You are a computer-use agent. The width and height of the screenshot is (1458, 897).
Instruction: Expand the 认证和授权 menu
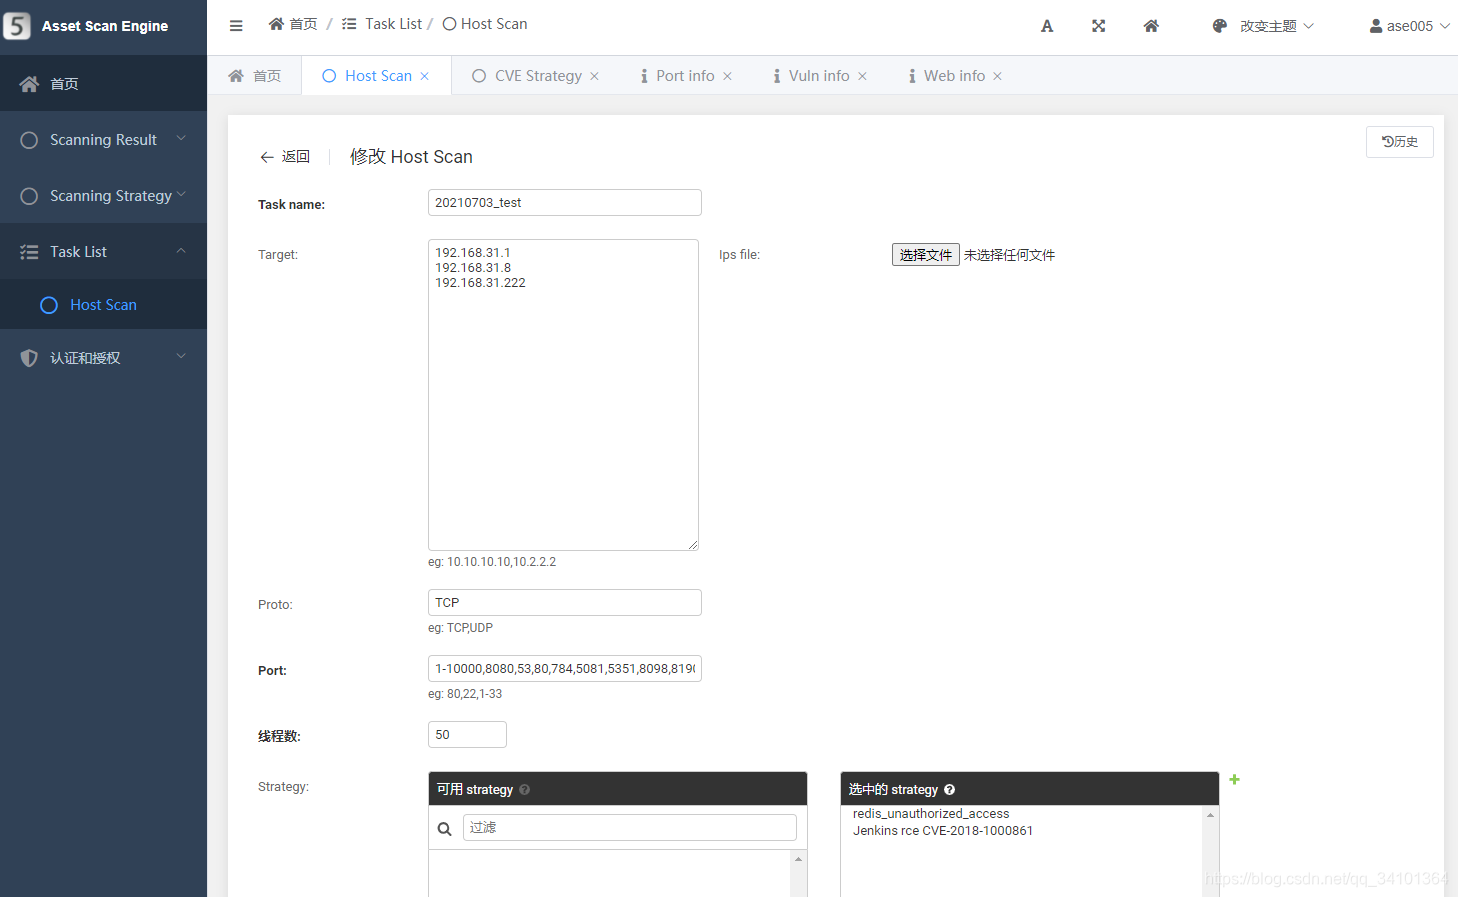(181, 357)
